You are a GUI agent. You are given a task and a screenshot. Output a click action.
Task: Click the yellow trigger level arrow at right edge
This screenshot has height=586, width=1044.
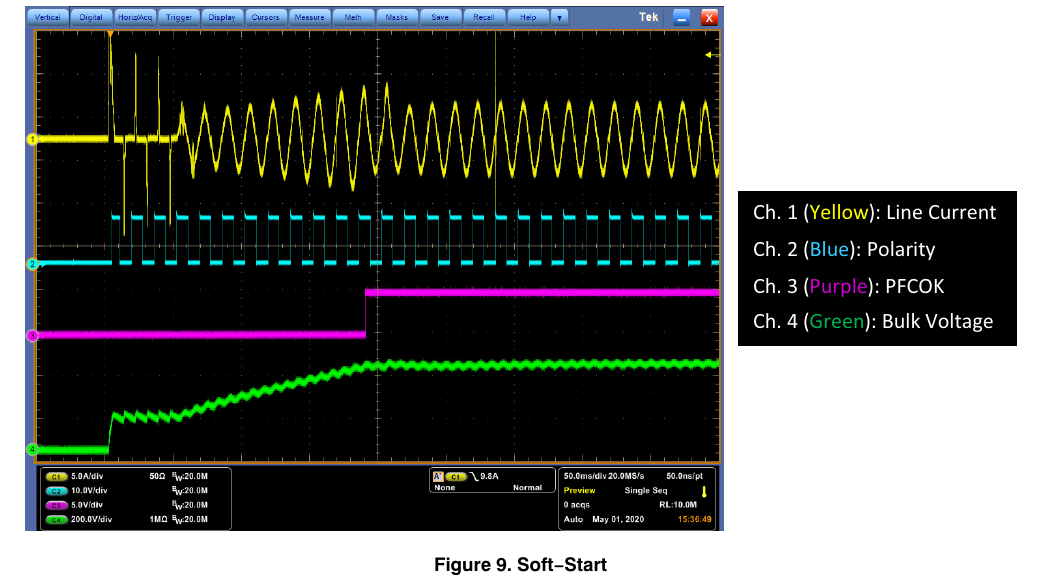[711, 55]
